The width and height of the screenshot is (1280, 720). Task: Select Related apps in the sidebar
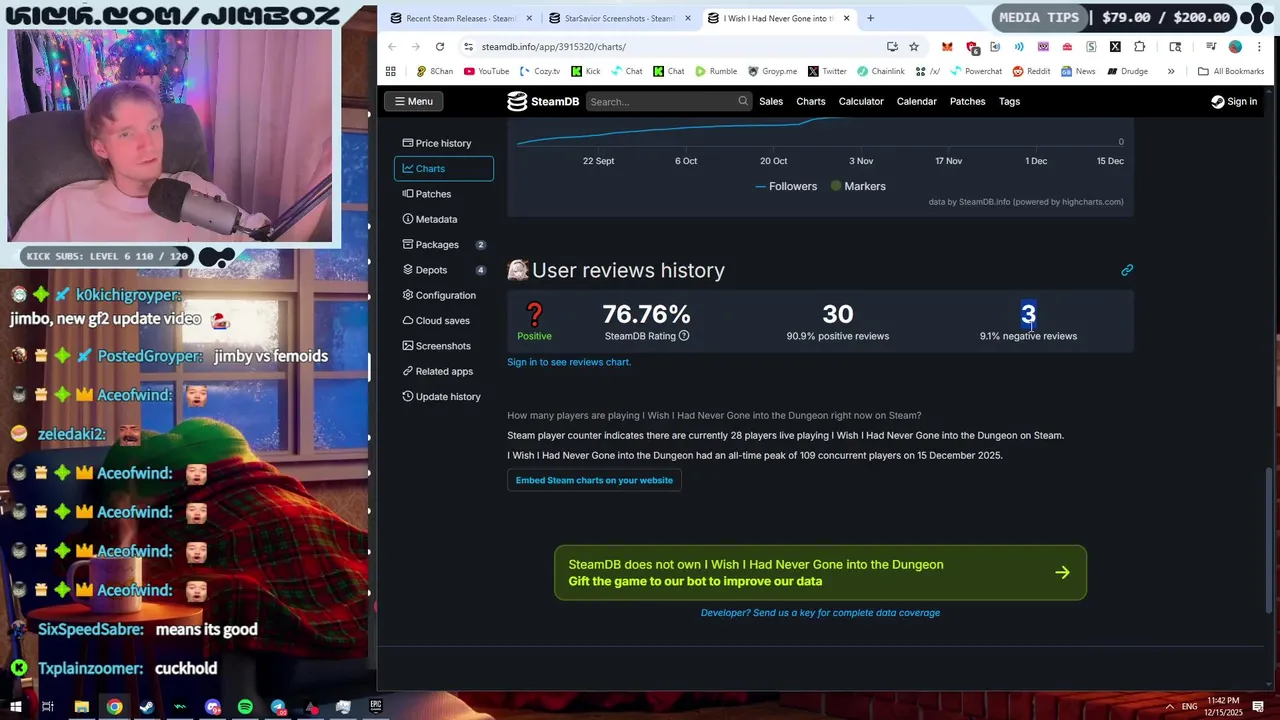[444, 371]
